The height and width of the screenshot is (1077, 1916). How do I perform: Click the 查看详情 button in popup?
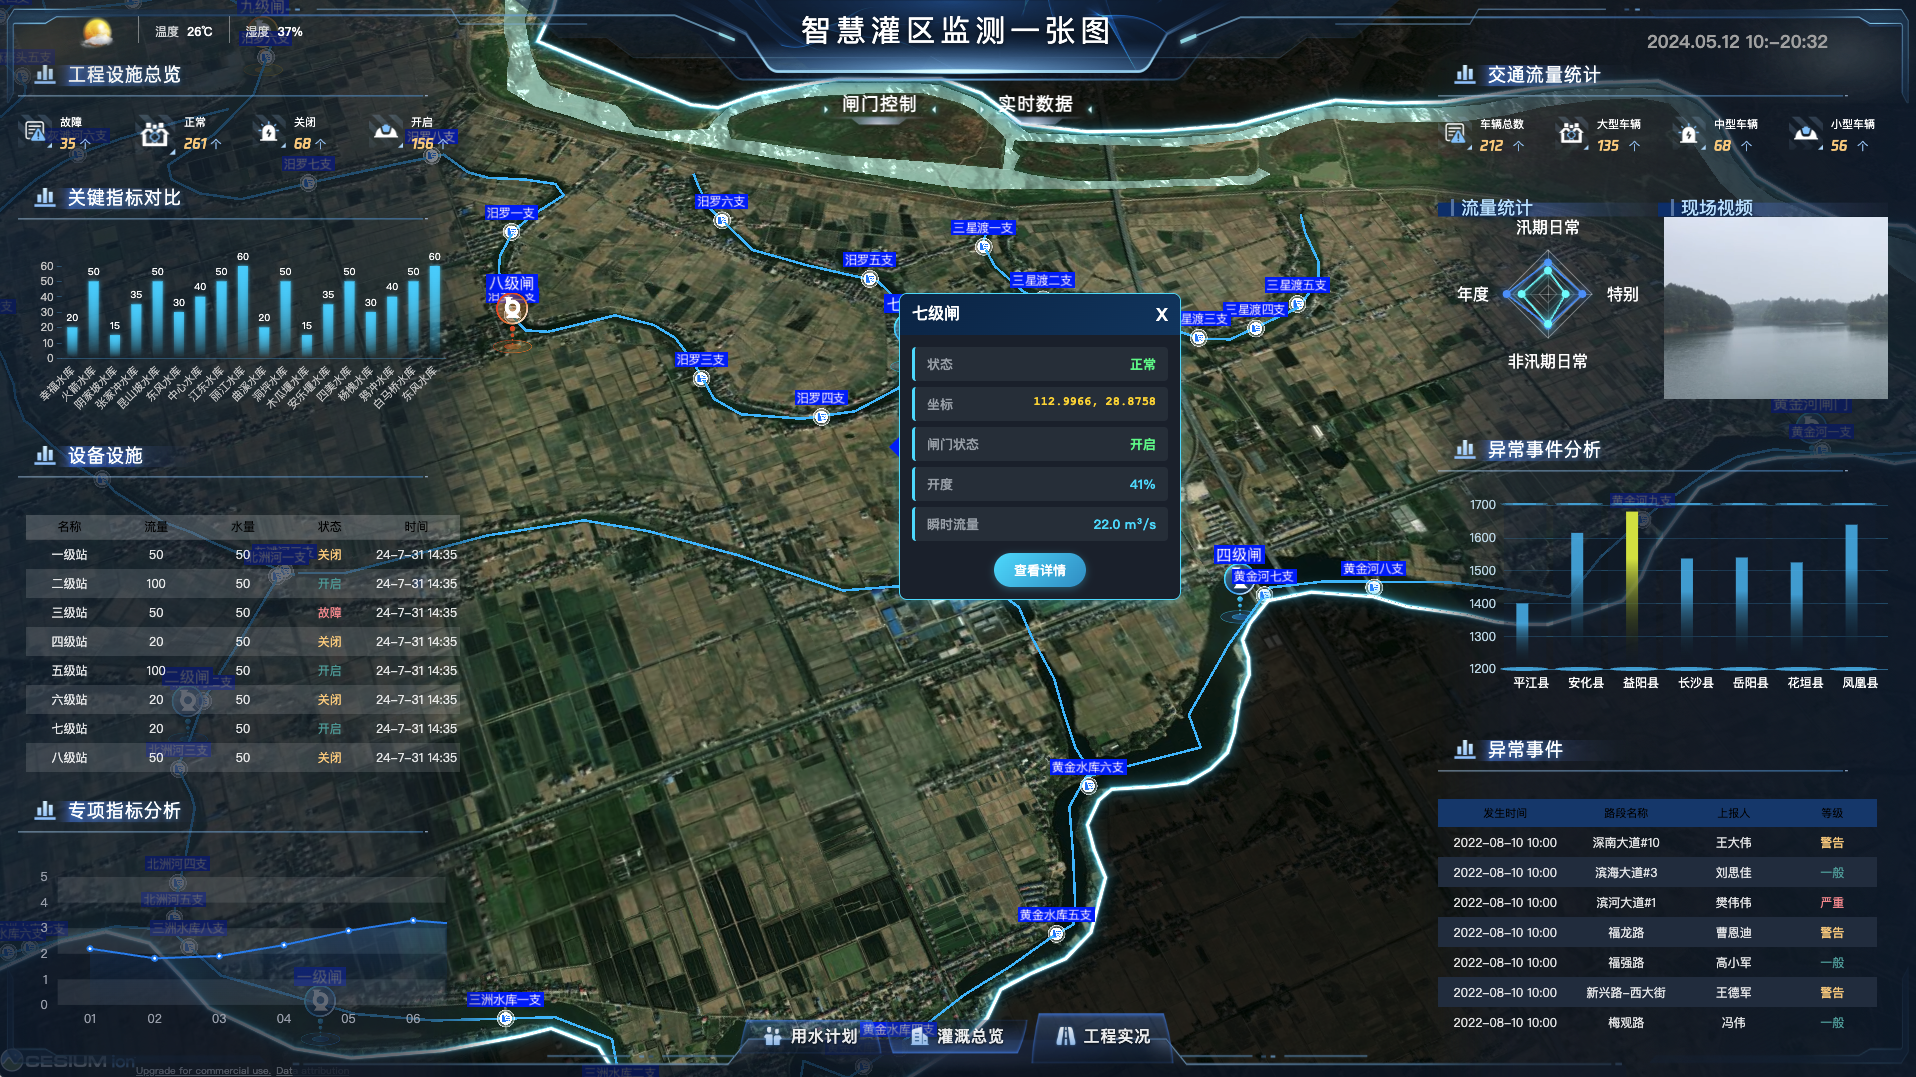pos(1039,570)
